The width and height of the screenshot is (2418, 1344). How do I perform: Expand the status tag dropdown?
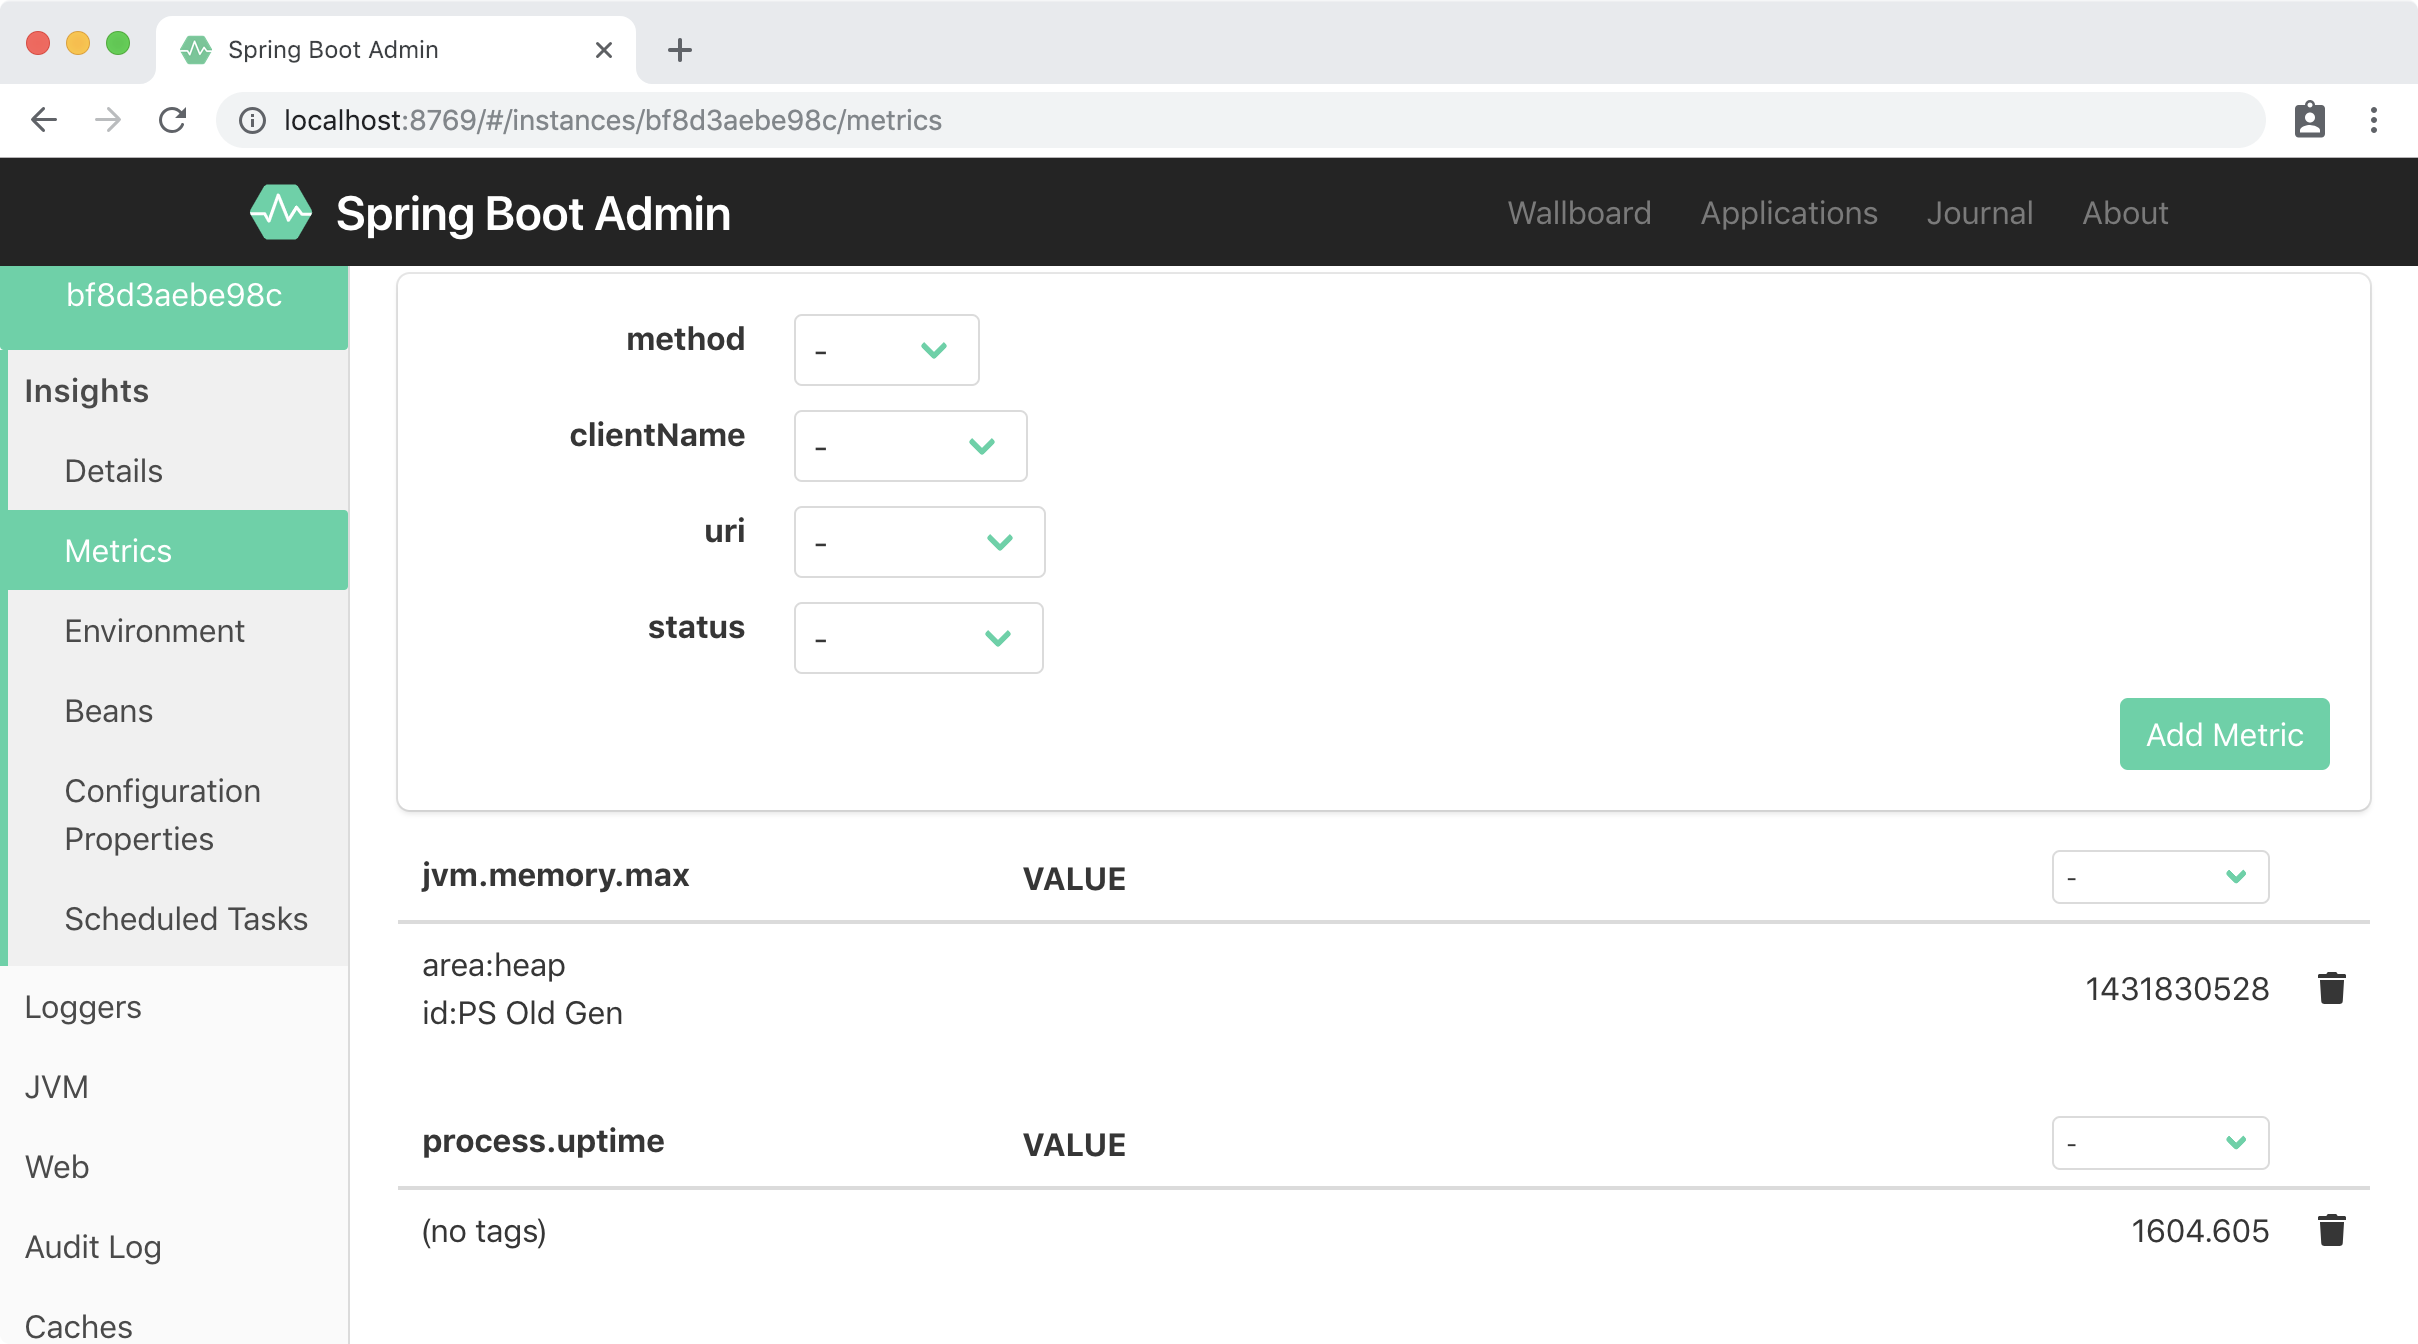918,638
